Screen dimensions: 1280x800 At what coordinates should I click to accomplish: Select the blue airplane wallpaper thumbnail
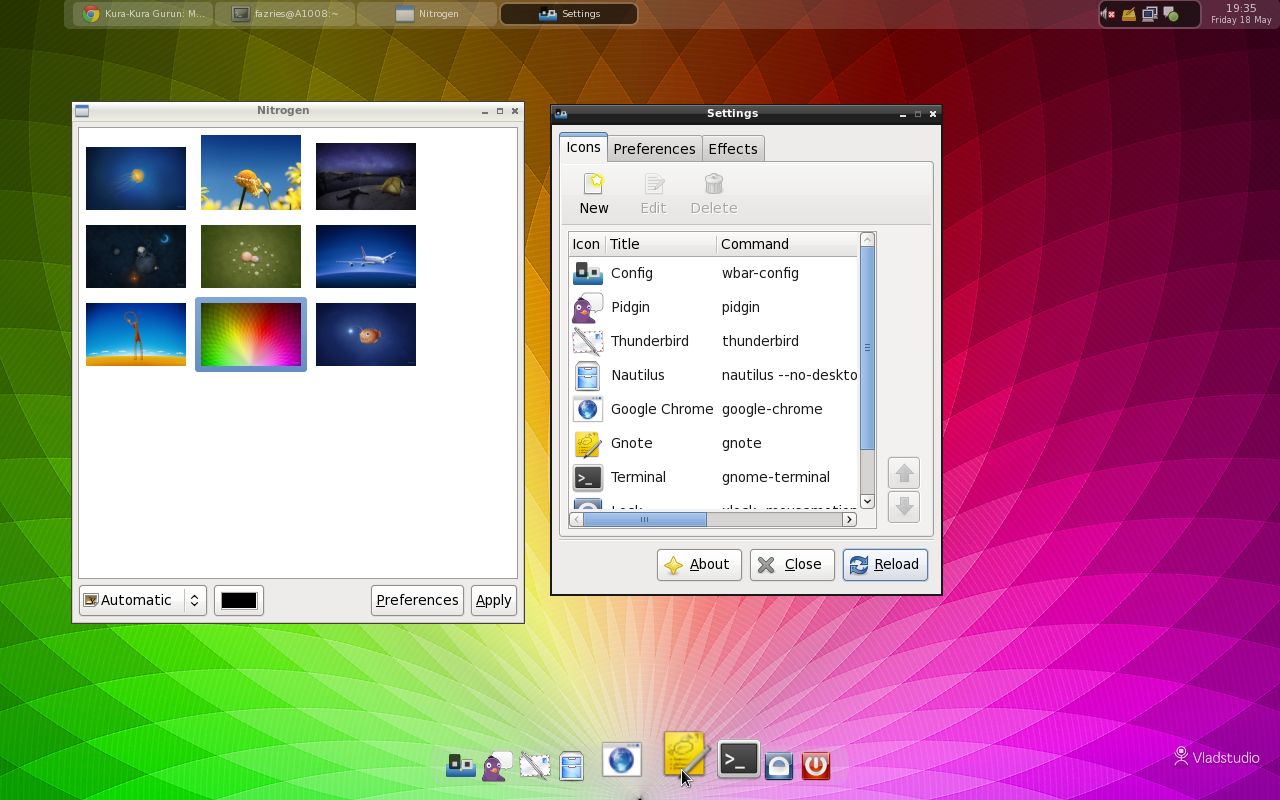[x=365, y=256]
